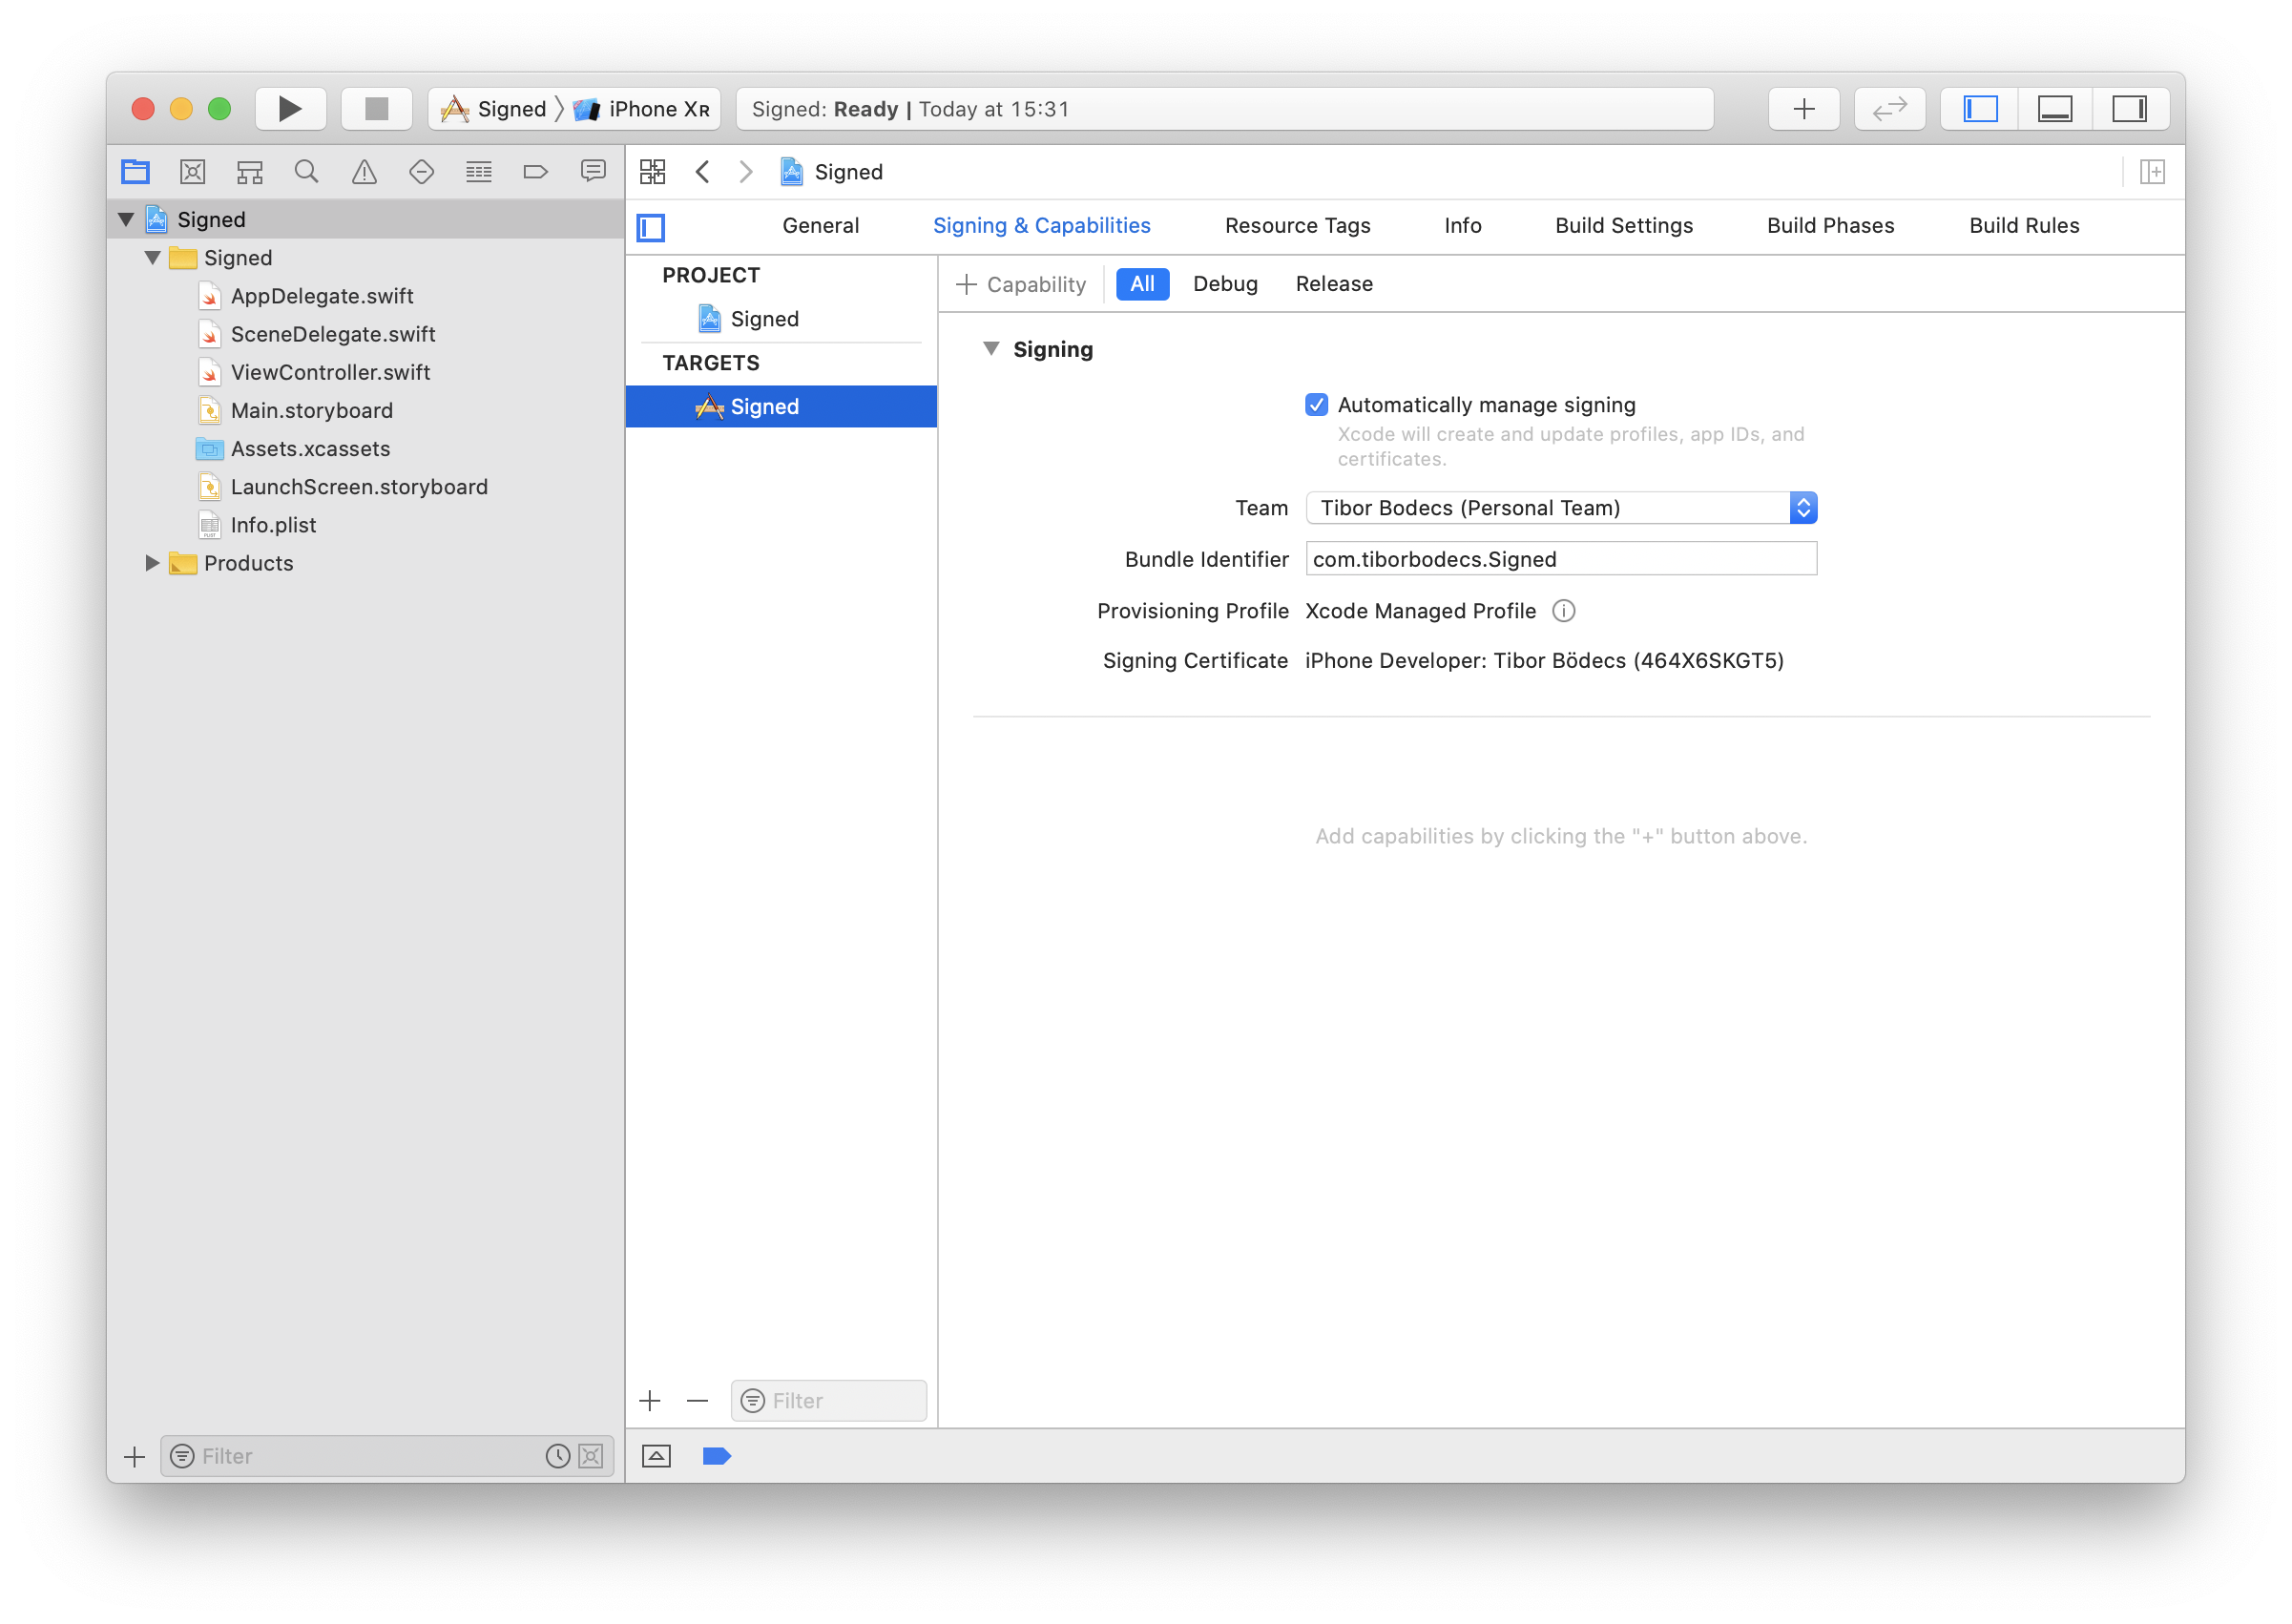2292x1624 pixels.
Task: Click the run scheme button
Action: pos(284,109)
